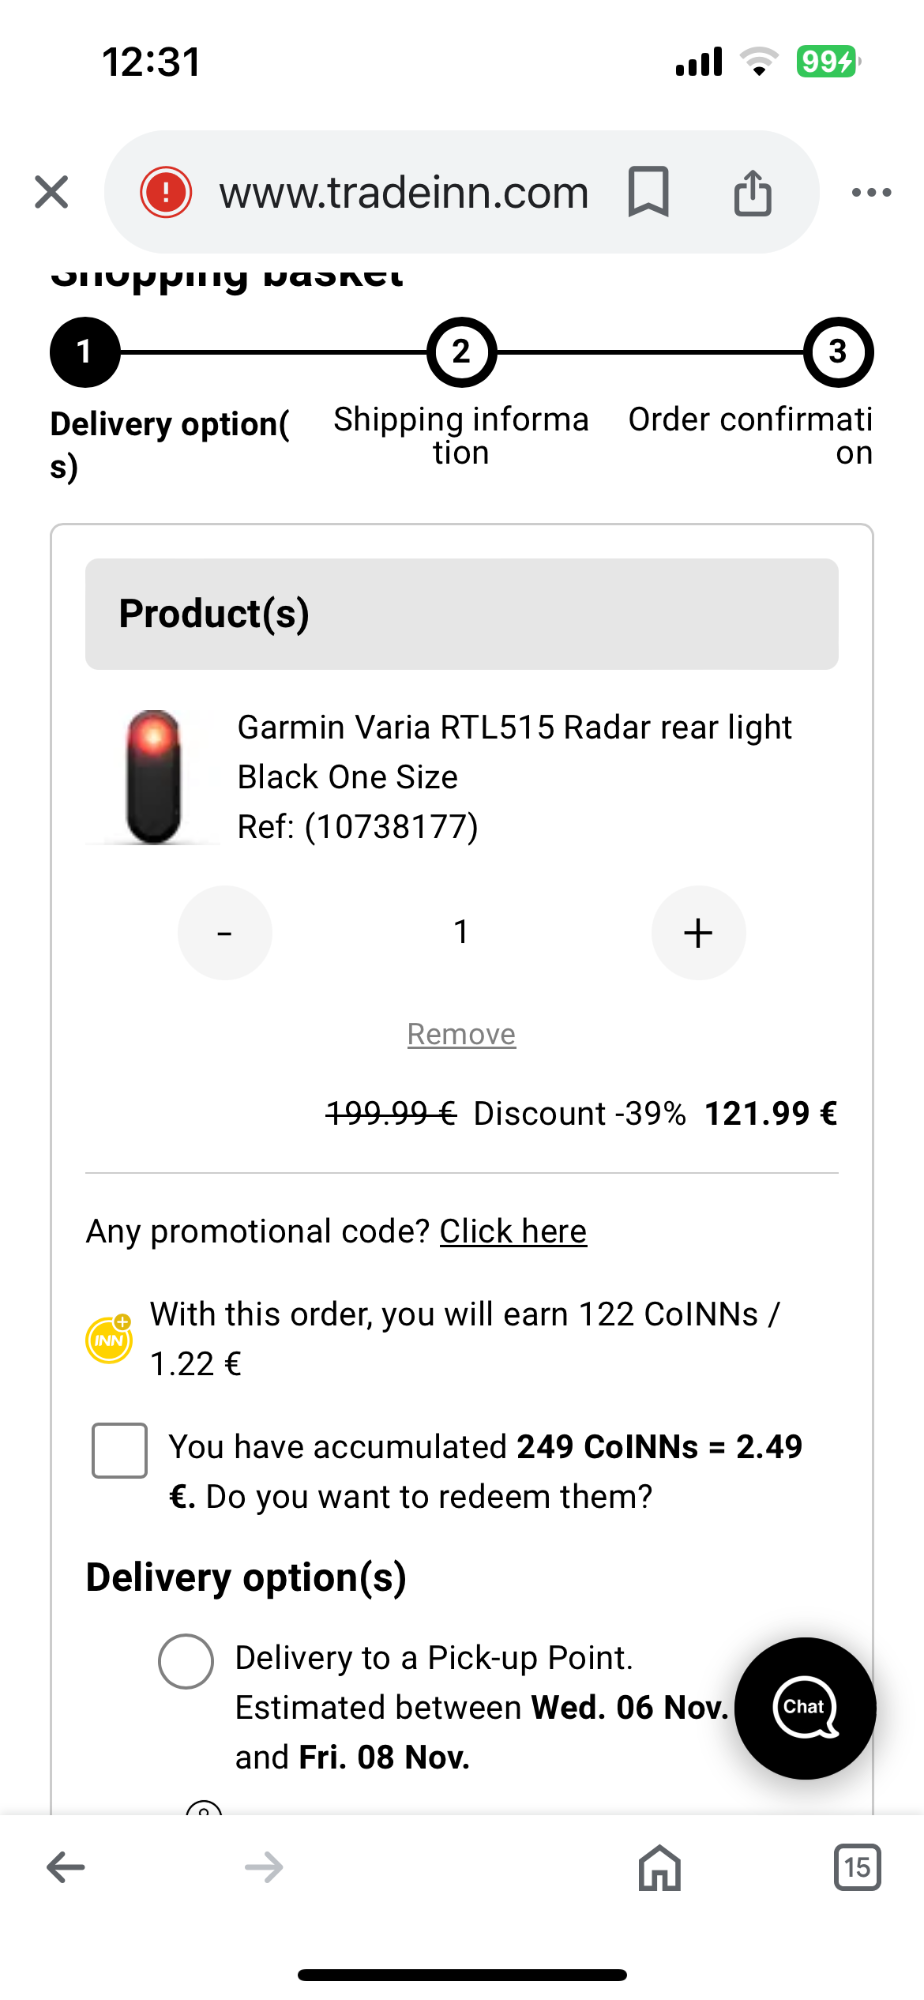Go to step 3 Order confirmation
The width and height of the screenshot is (924, 2000).
click(838, 353)
